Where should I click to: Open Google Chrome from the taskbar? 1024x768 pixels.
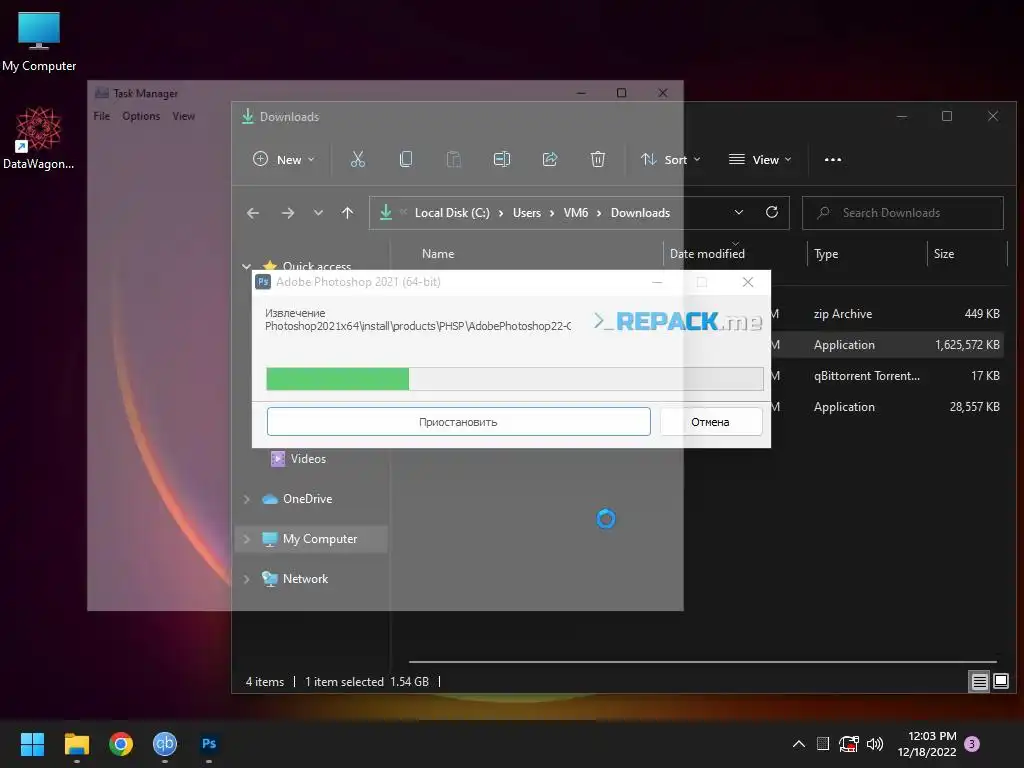click(x=121, y=744)
